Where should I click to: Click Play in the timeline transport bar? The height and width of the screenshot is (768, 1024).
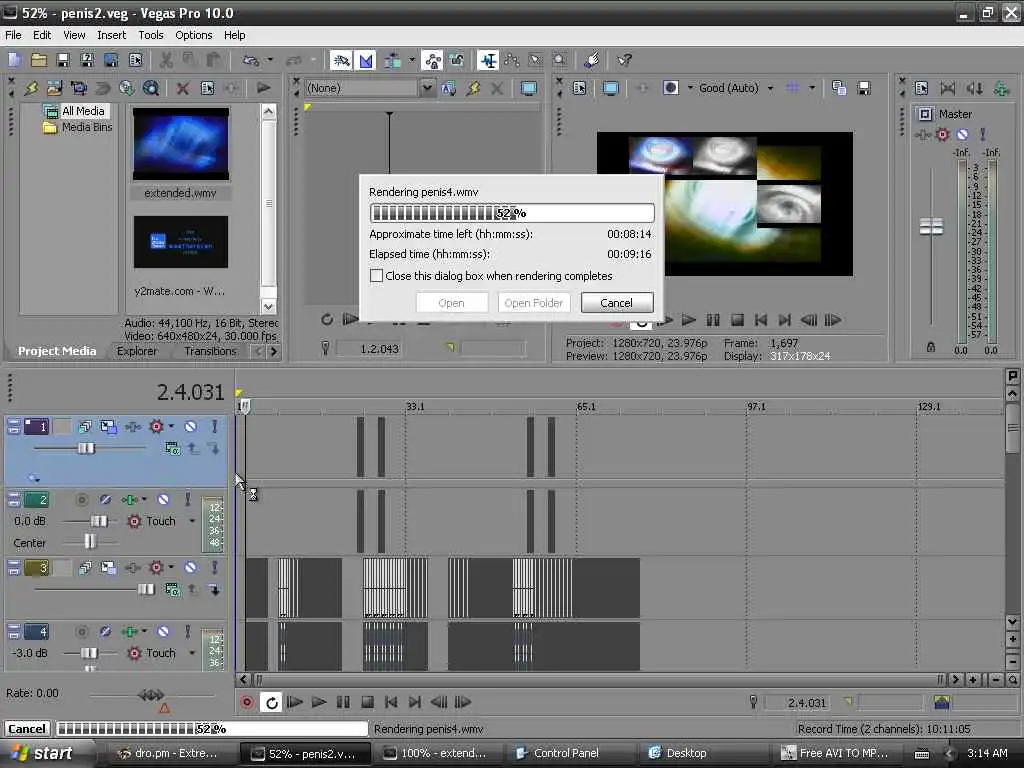319,702
